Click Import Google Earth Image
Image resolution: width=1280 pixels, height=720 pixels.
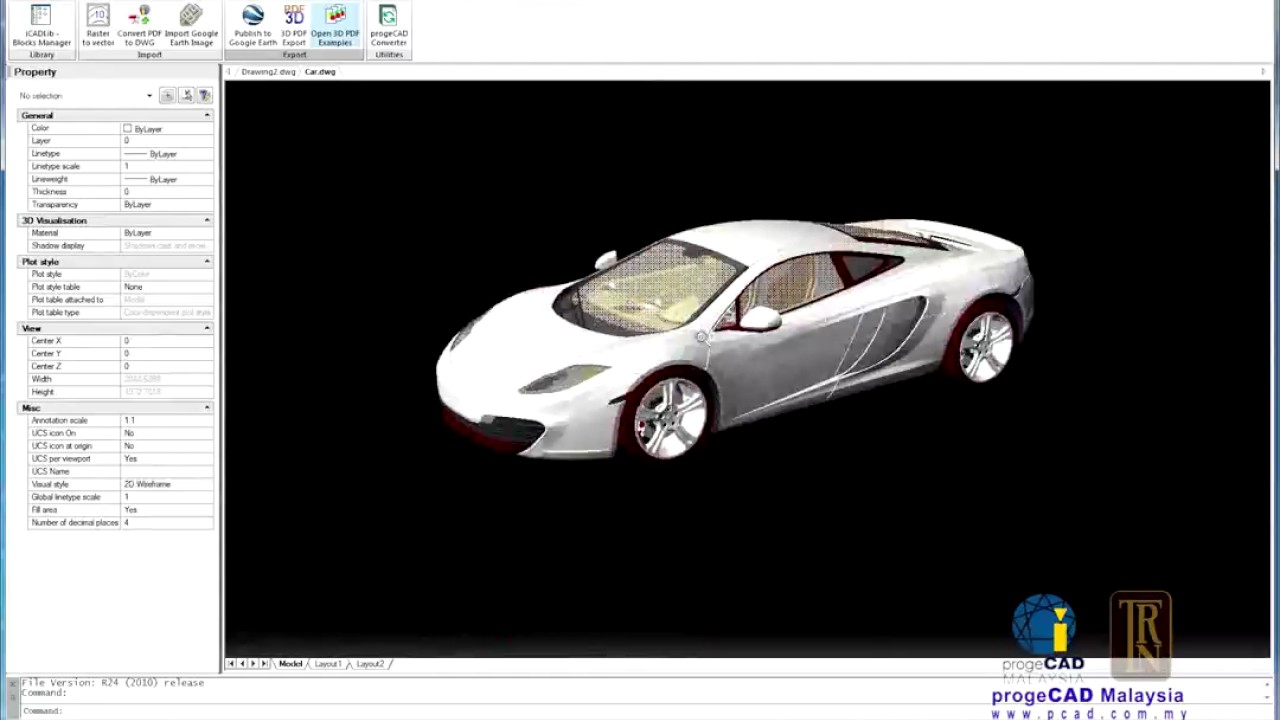(190, 25)
